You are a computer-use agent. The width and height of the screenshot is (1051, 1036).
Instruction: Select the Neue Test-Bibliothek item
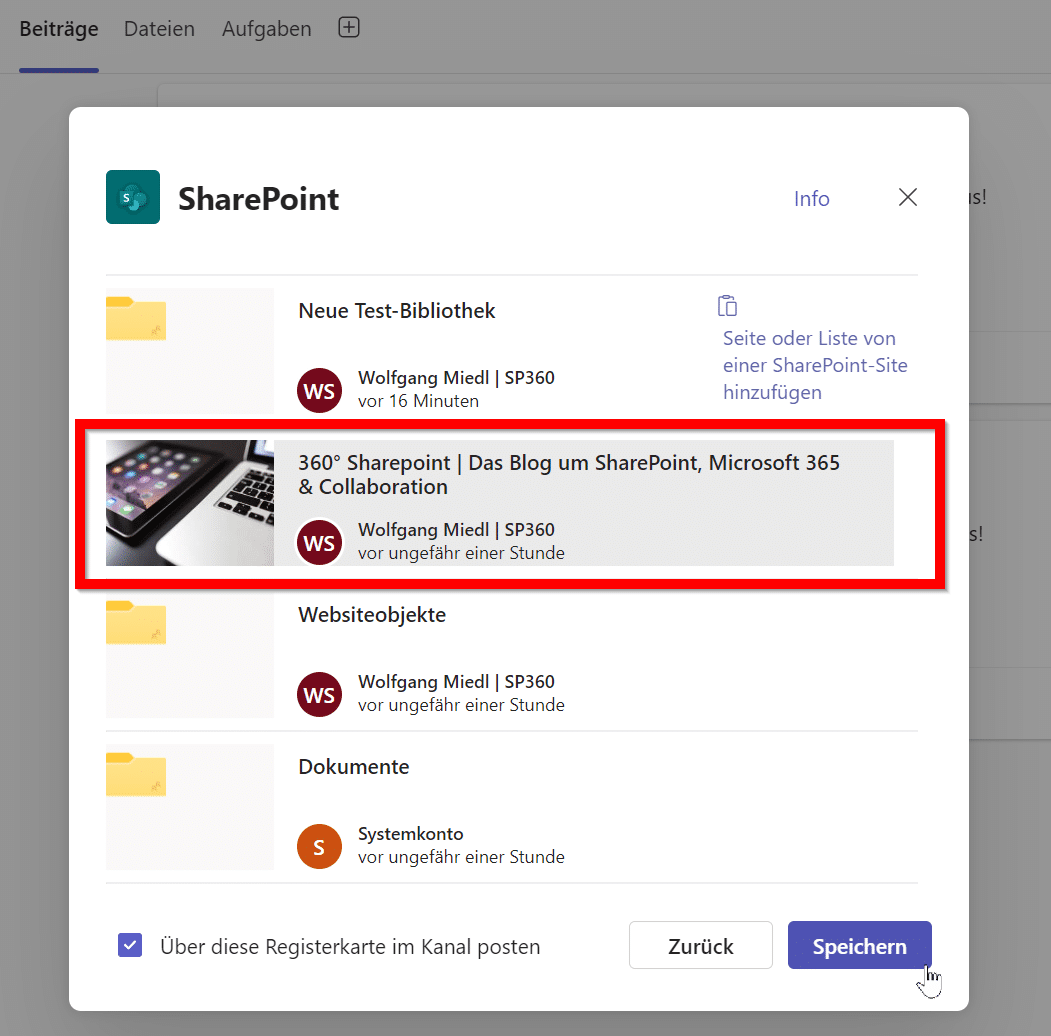pos(397,311)
